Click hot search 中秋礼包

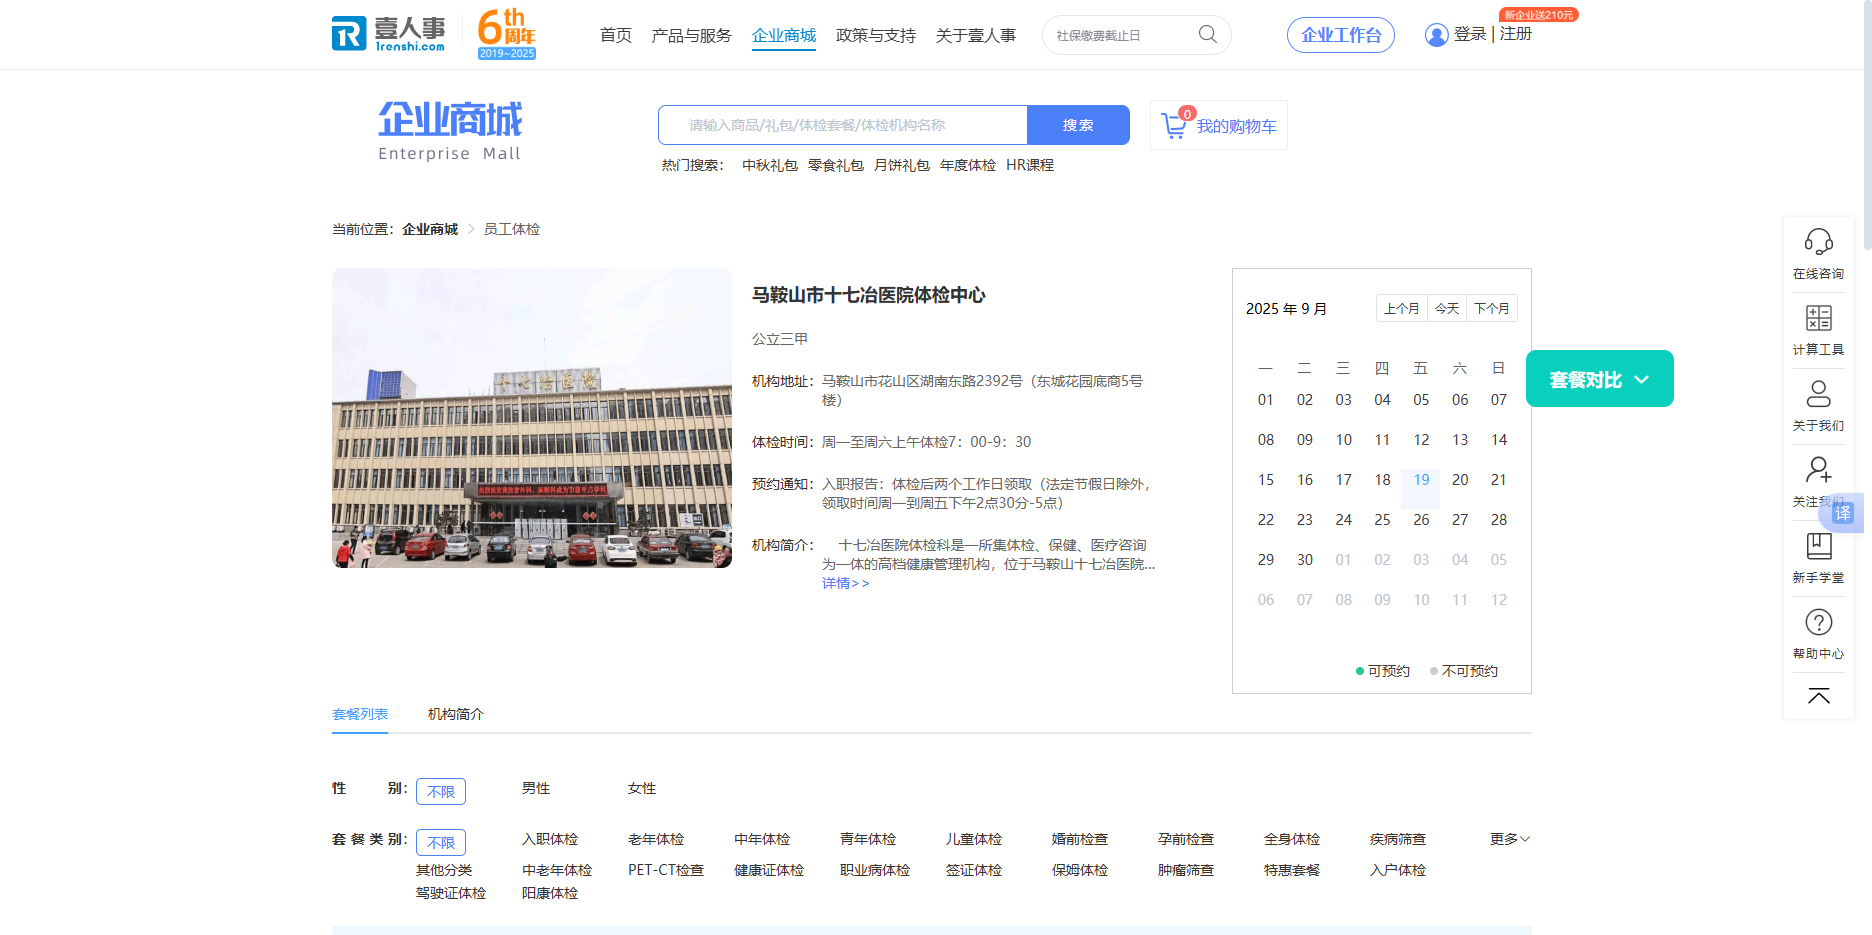tap(770, 165)
